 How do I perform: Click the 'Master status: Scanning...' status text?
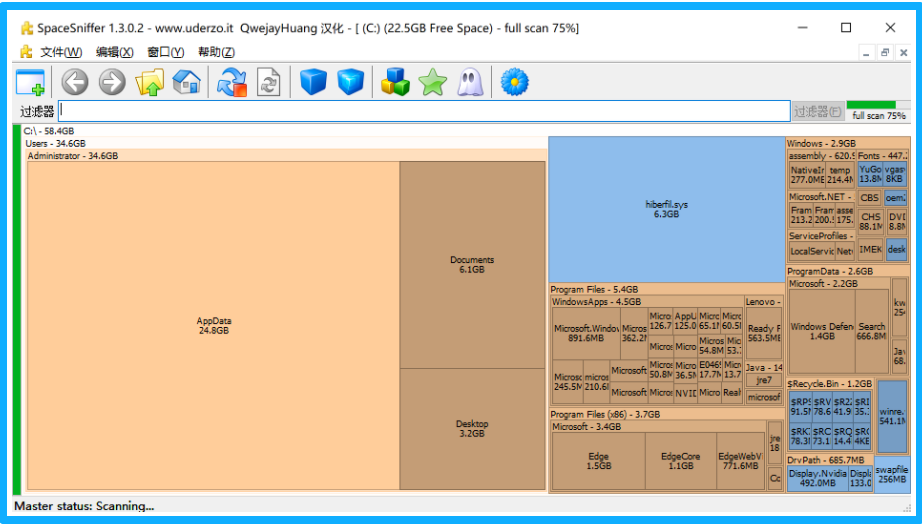(x=84, y=506)
